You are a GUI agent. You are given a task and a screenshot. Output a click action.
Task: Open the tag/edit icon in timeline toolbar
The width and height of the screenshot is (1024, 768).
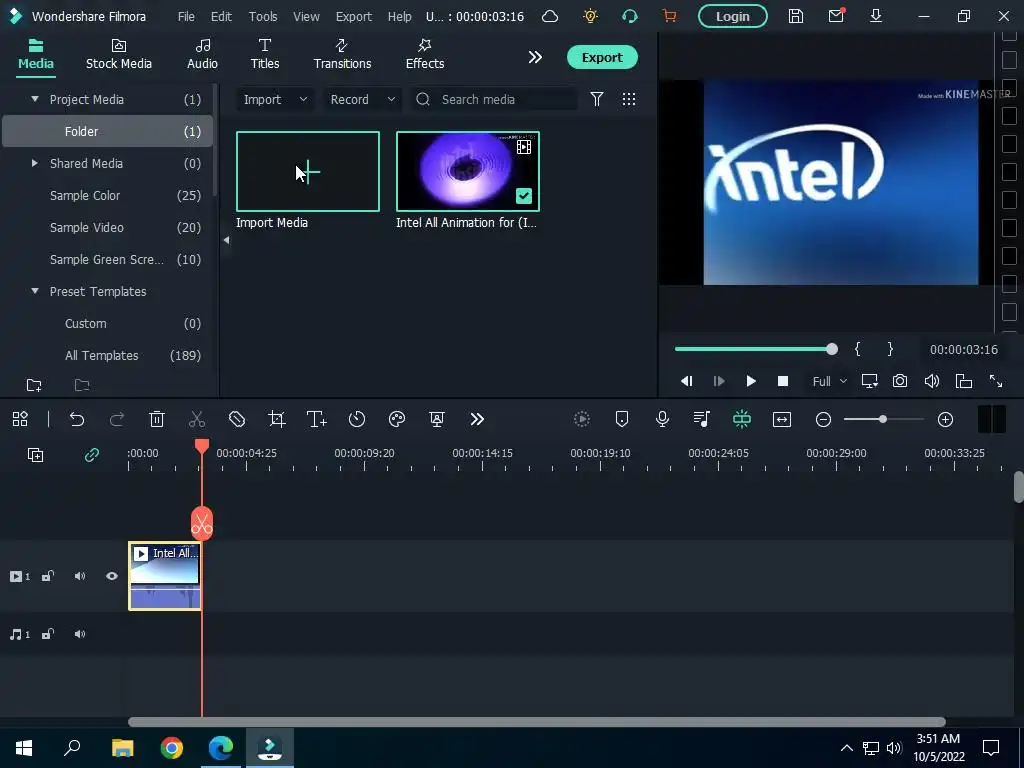236,419
